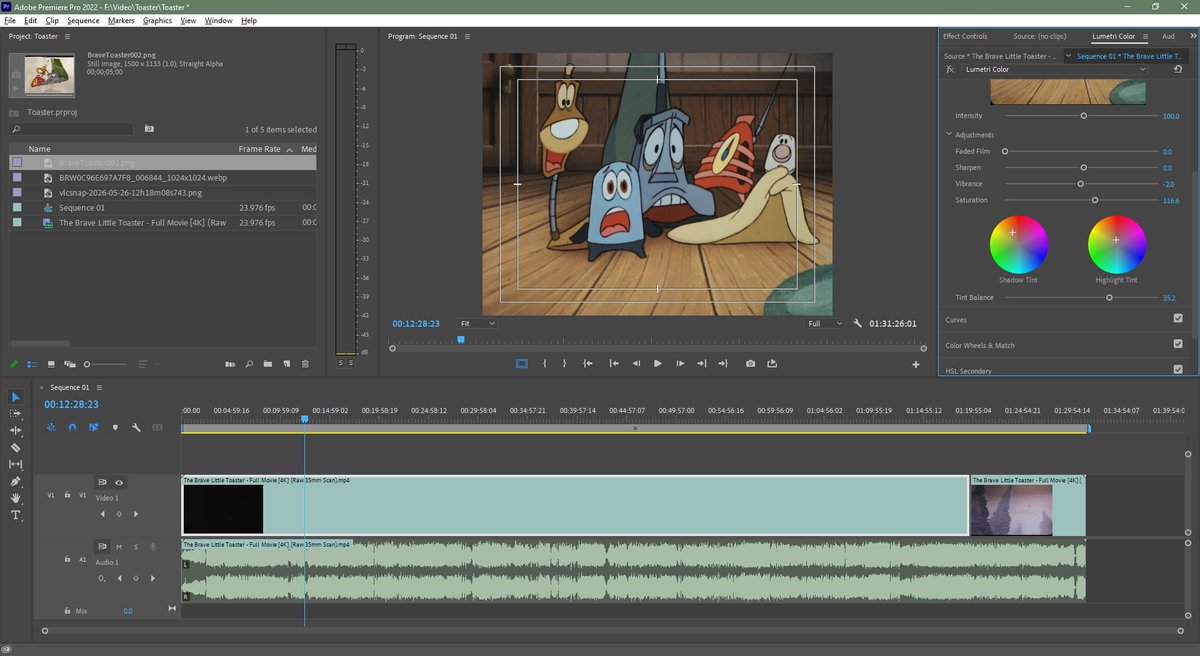Select the Pen tool
This screenshot has width=1200, height=656.
click(x=16, y=481)
